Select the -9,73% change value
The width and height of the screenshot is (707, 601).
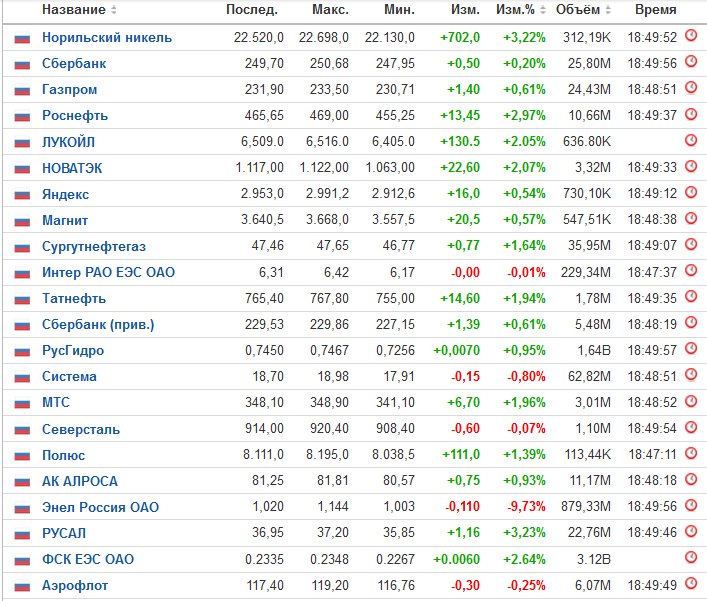526,506
